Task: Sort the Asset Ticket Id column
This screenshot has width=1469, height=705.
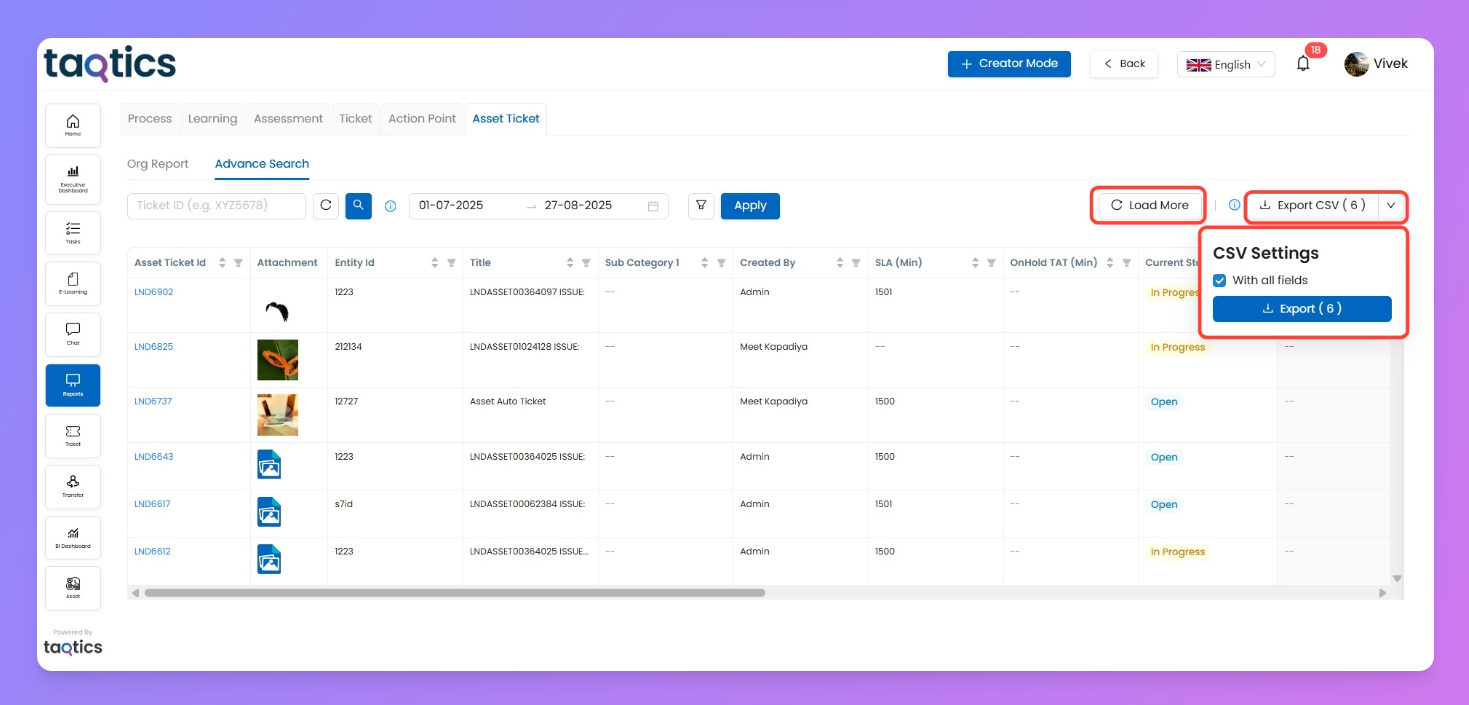Action: [x=222, y=263]
